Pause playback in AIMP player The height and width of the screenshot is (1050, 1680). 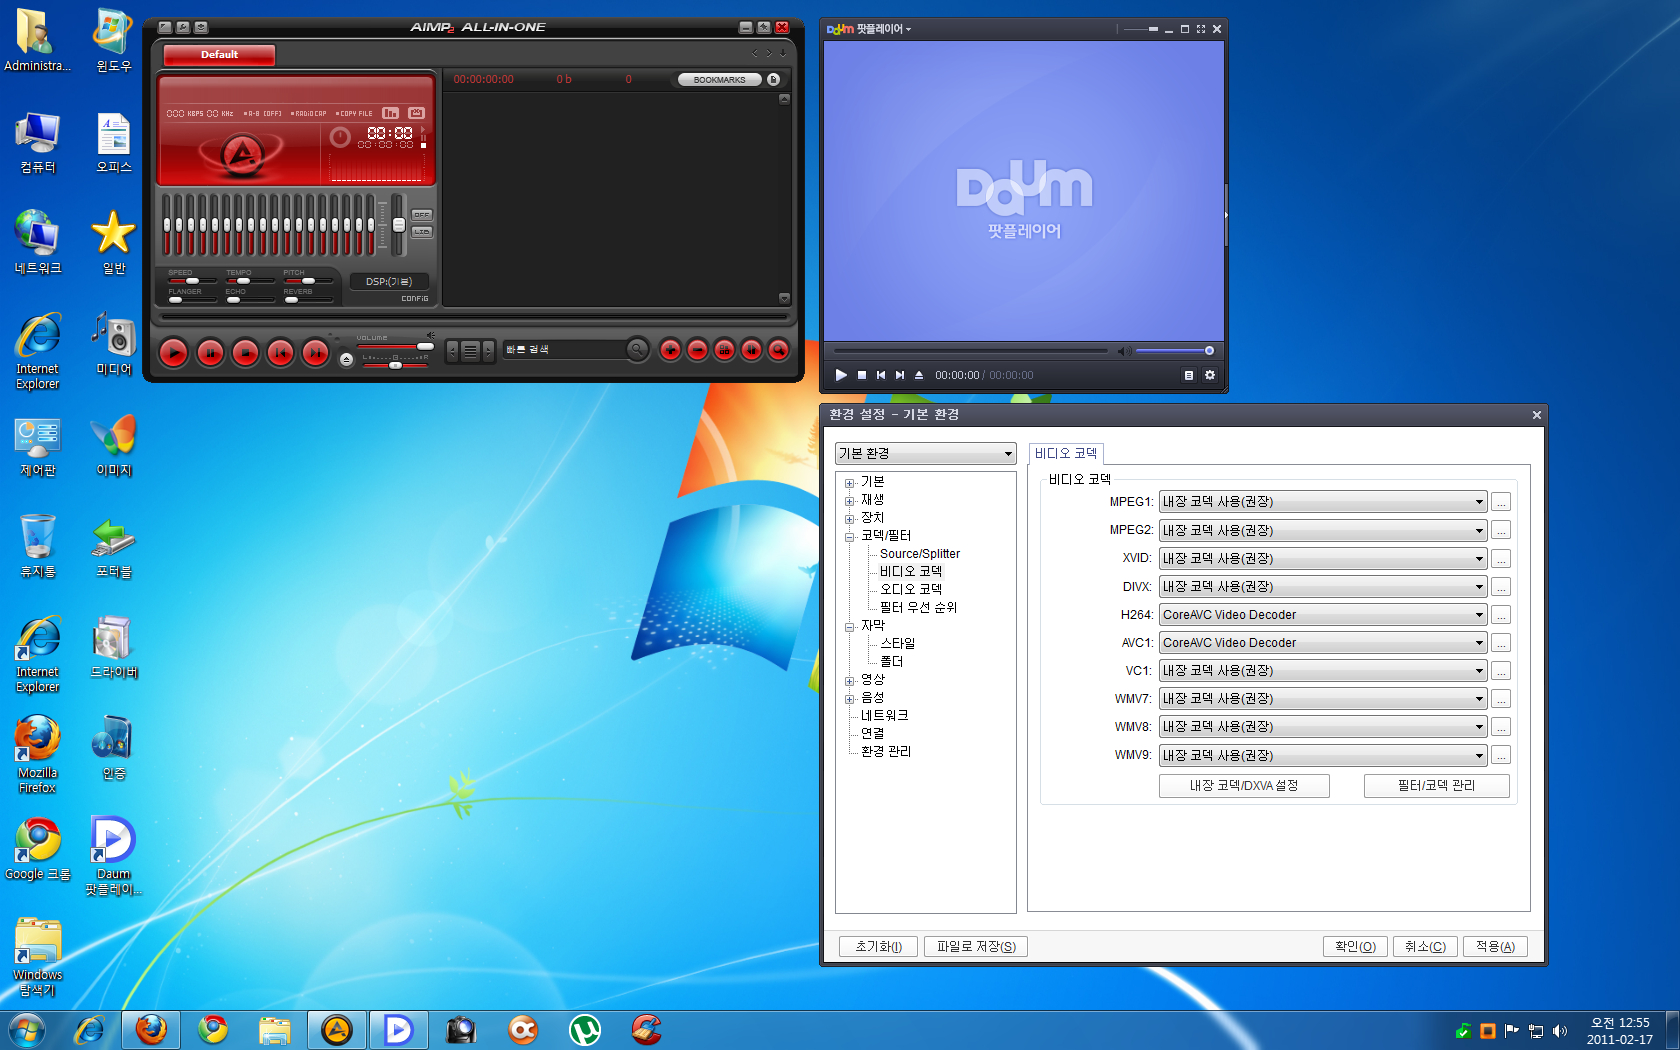coord(210,352)
